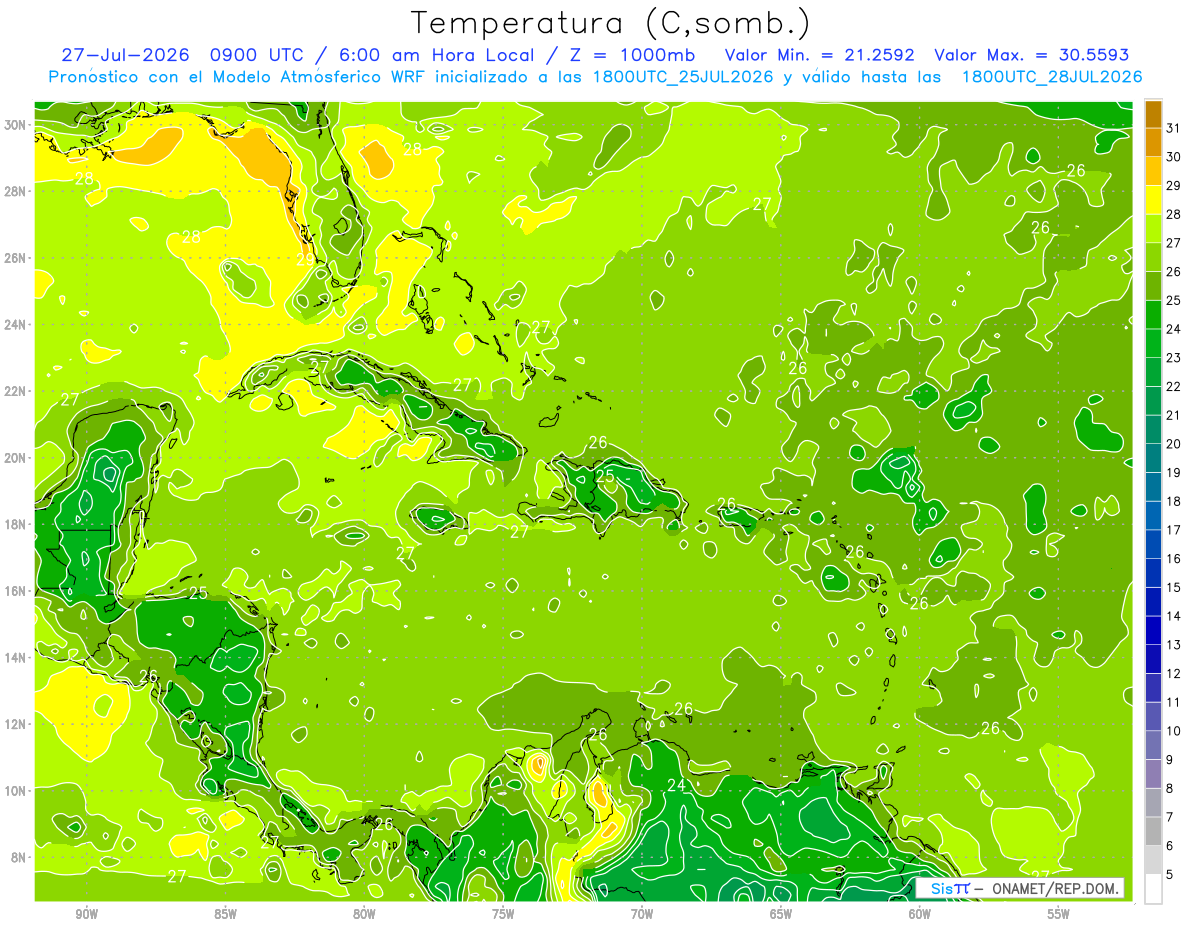
Task: Click the "24" contour label over Venezuela
Action: click(x=677, y=785)
